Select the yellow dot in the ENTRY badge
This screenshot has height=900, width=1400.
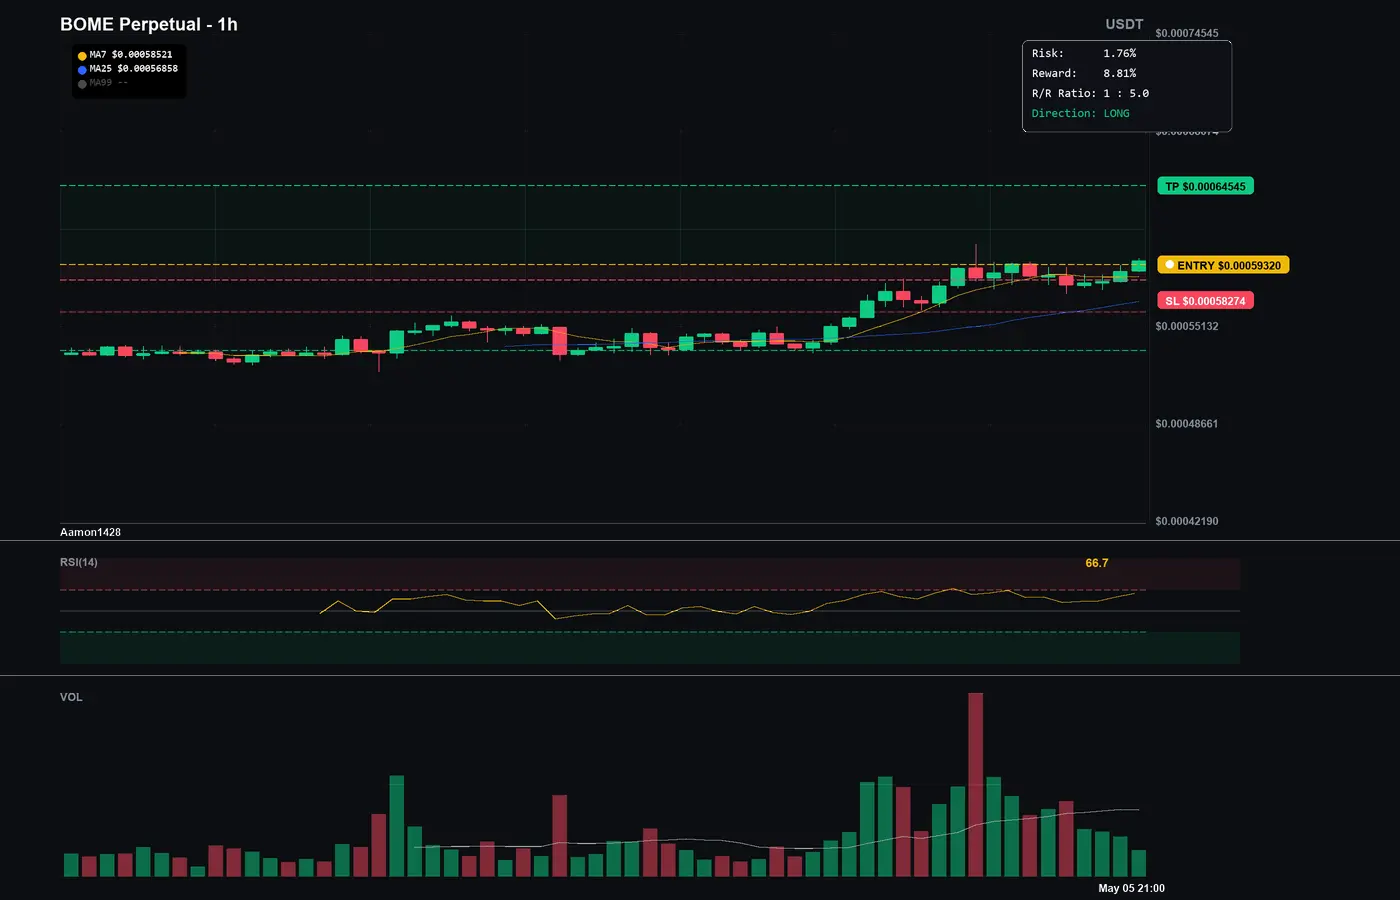coord(1169,265)
